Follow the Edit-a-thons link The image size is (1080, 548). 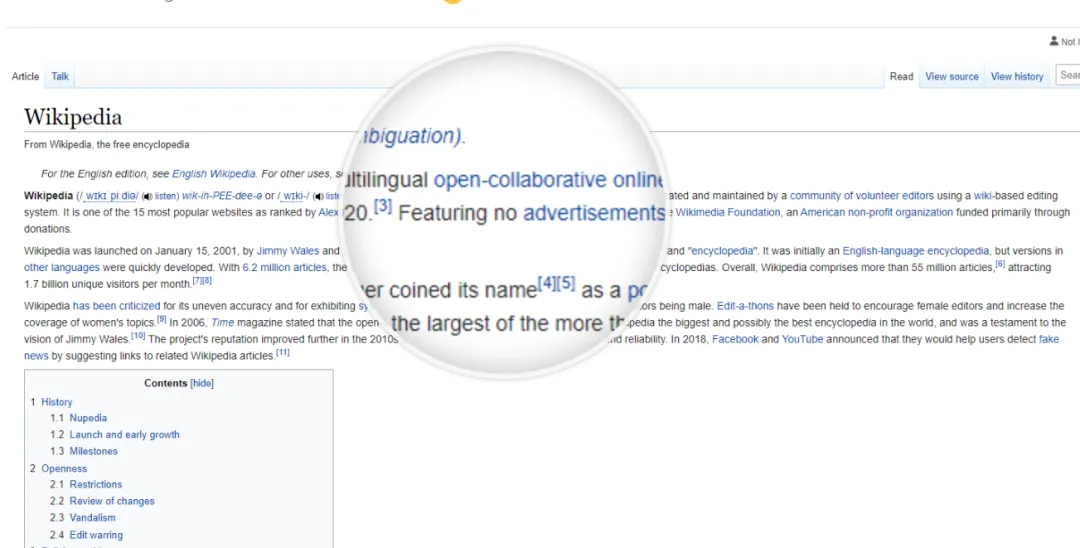[x=745, y=306]
